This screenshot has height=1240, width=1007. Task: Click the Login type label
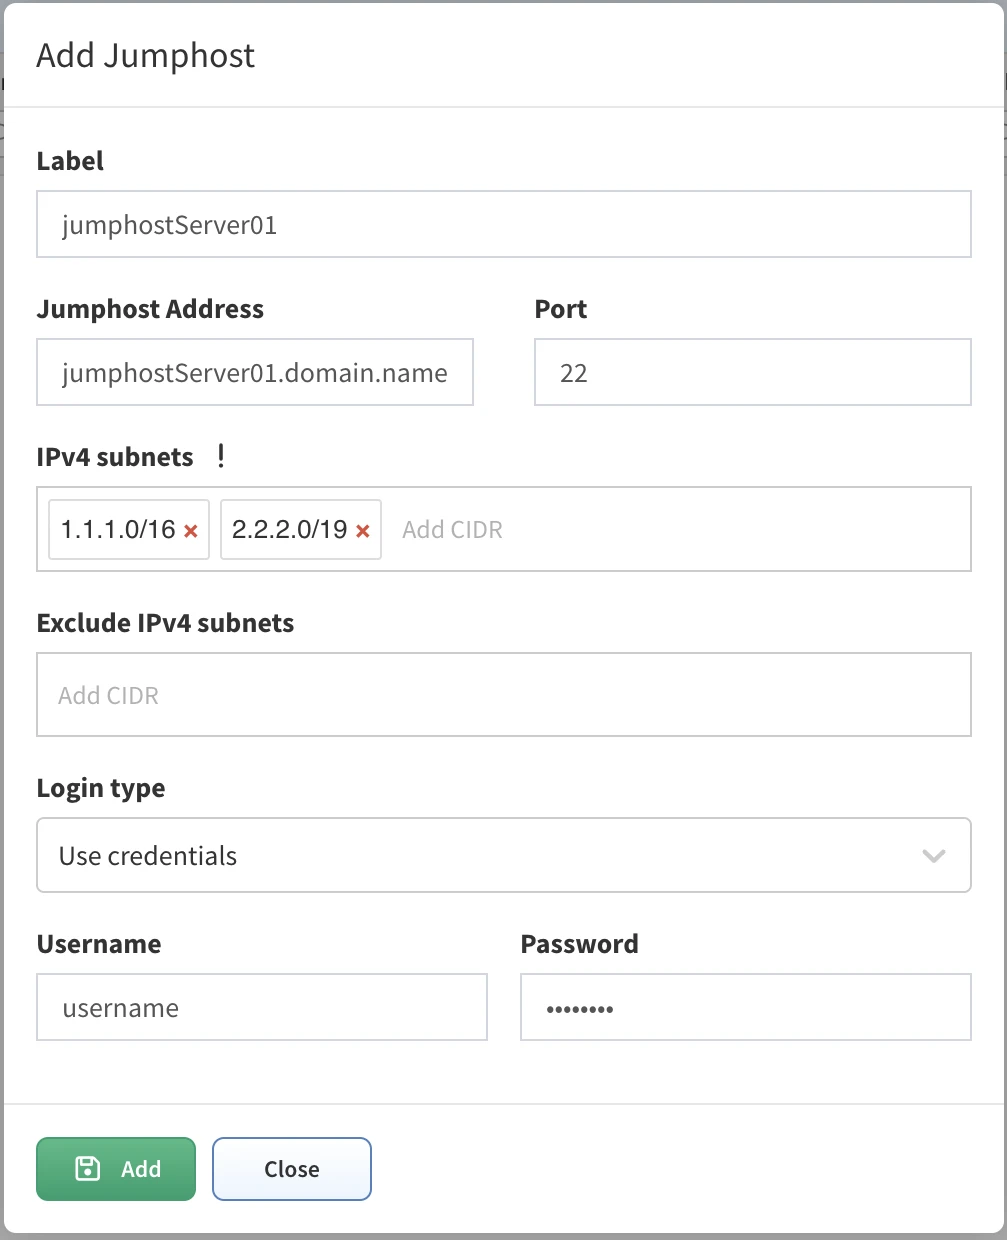pos(101,788)
